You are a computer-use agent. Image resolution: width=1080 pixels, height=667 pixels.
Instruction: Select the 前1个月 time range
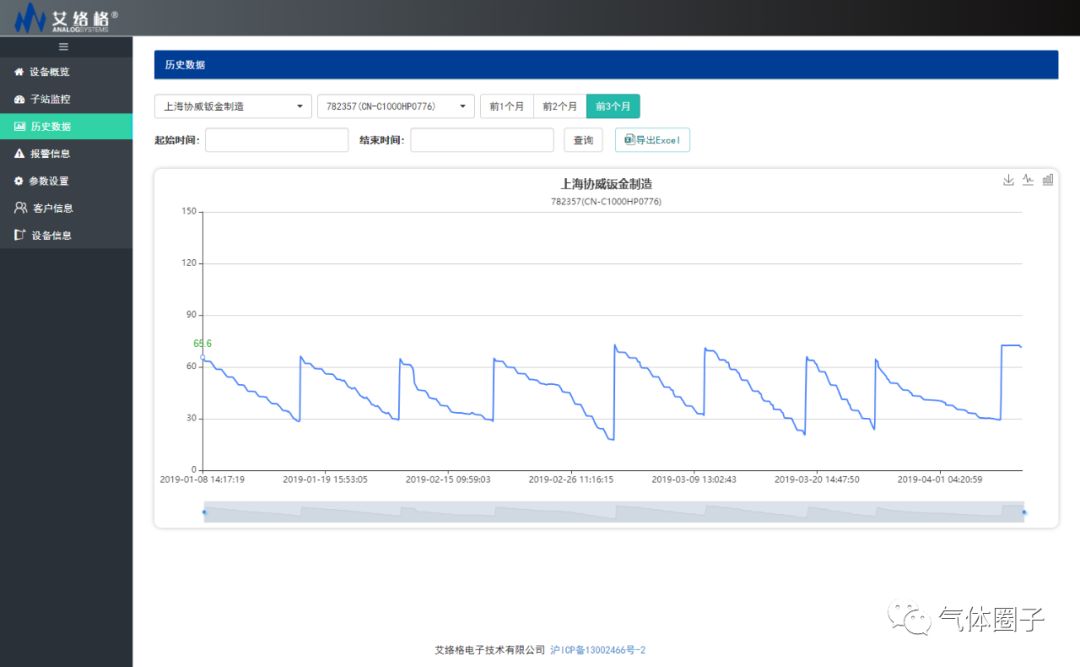point(506,106)
